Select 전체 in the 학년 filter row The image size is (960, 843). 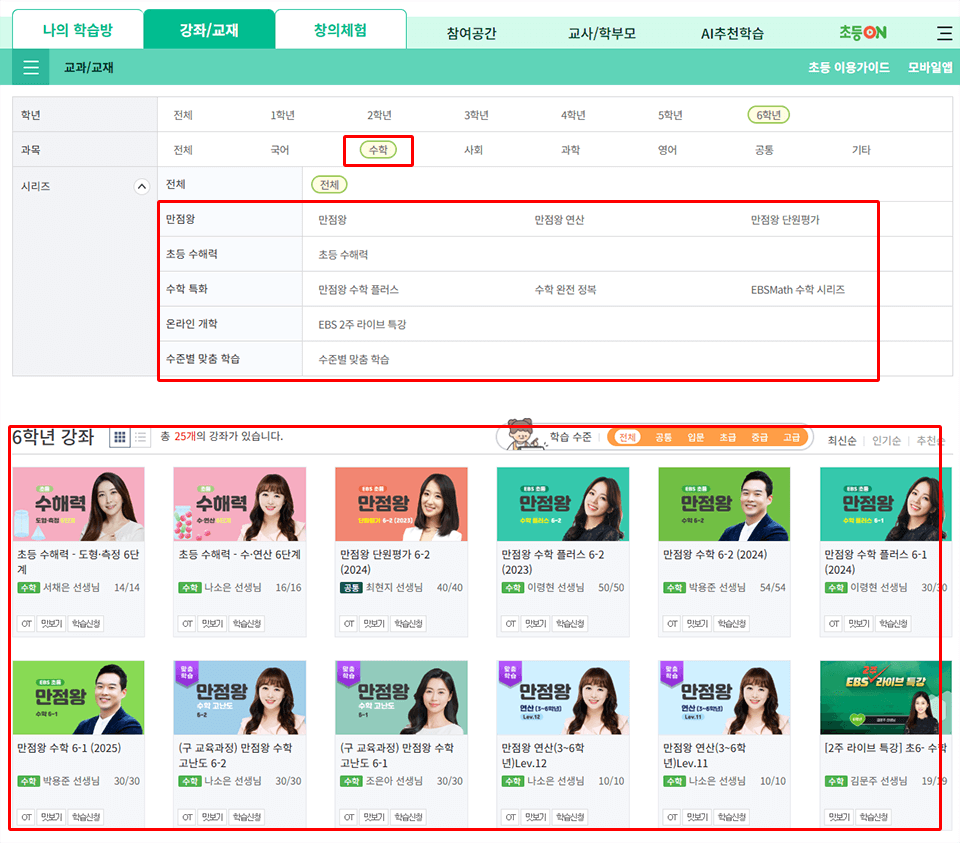point(183,115)
